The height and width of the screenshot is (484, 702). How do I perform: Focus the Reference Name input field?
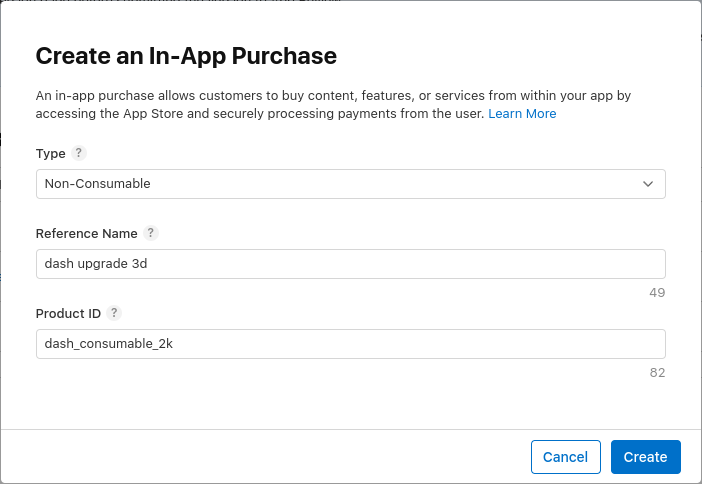pos(350,264)
